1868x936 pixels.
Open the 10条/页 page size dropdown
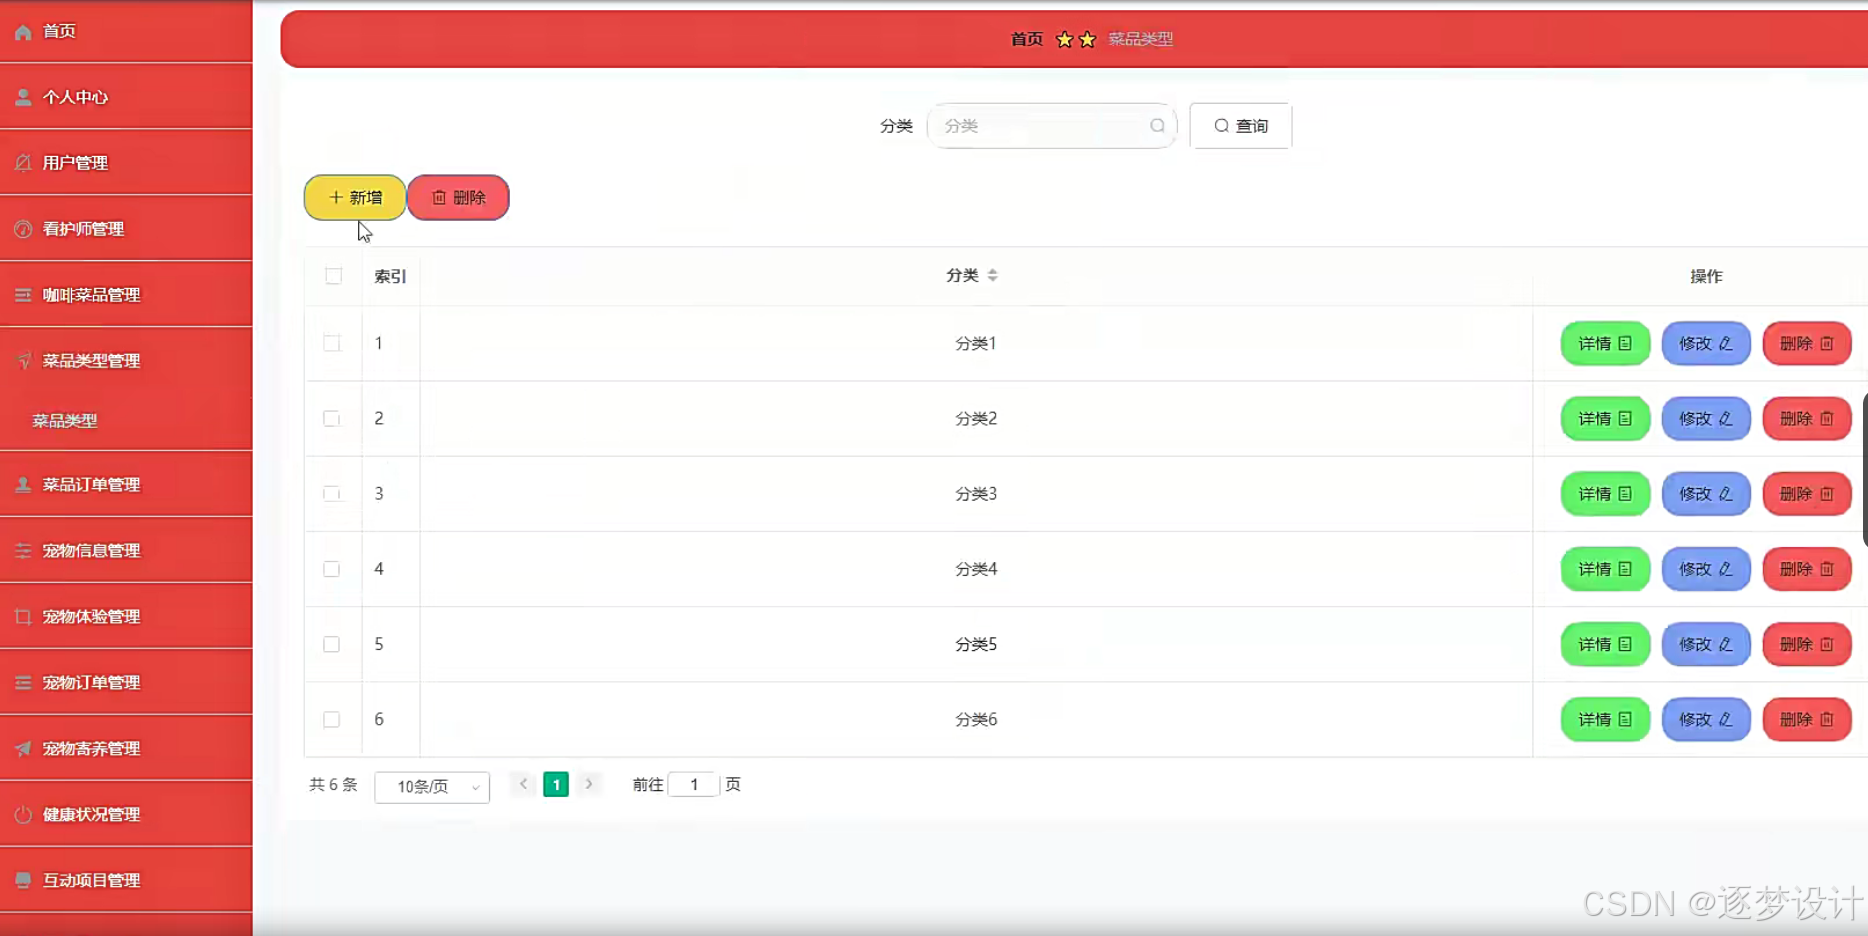pyautogui.click(x=432, y=787)
